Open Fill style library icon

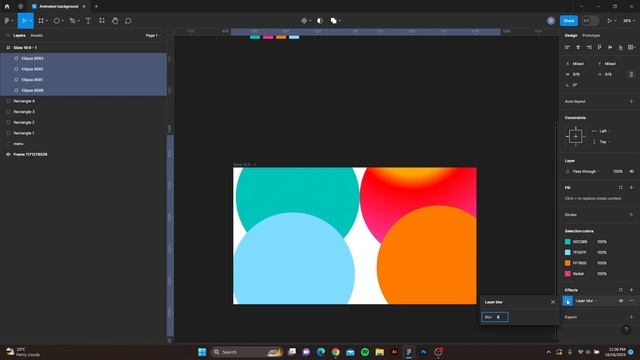621,188
